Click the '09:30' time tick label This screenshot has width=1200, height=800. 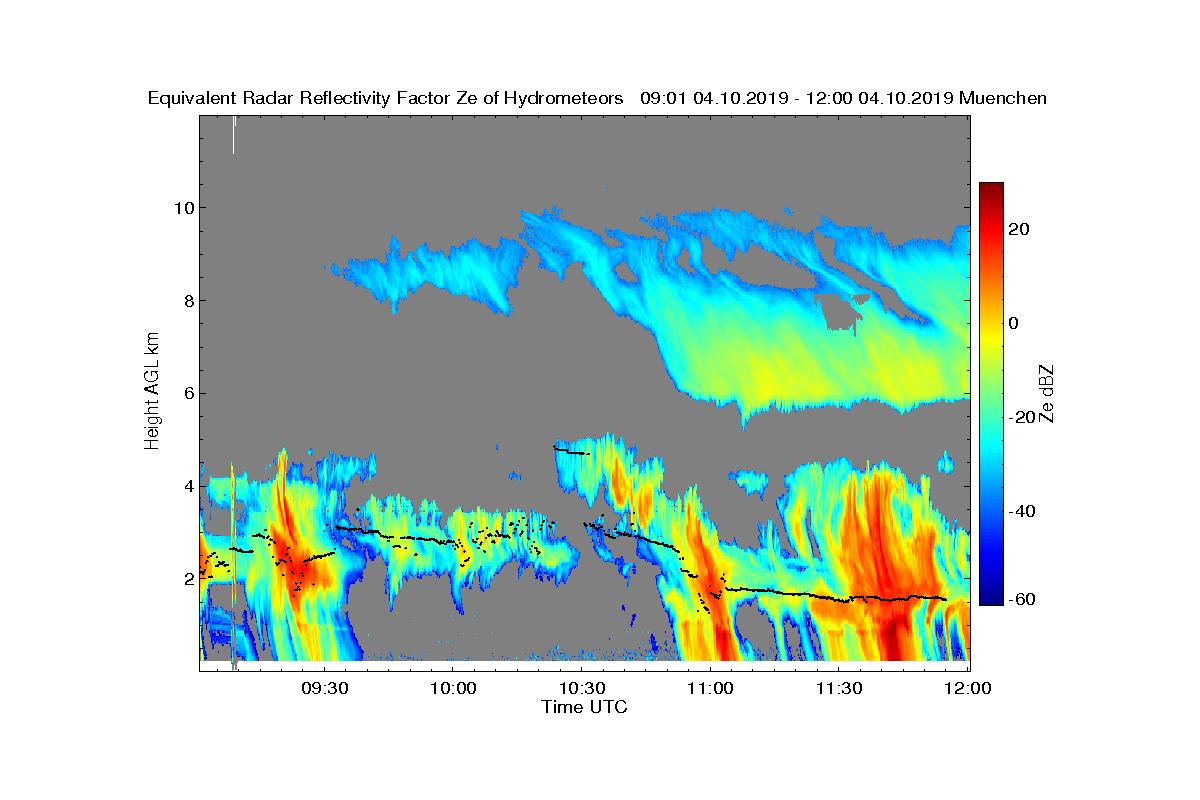click(323, 688)
